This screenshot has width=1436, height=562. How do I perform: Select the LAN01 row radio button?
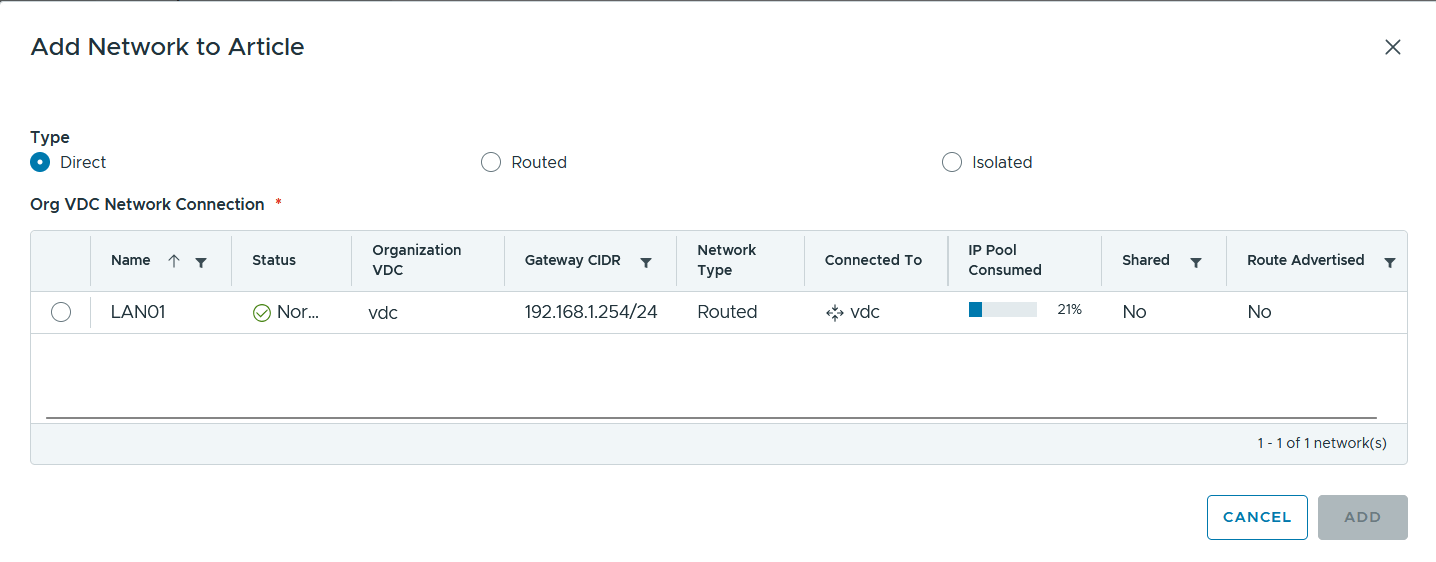pos(61,312)
